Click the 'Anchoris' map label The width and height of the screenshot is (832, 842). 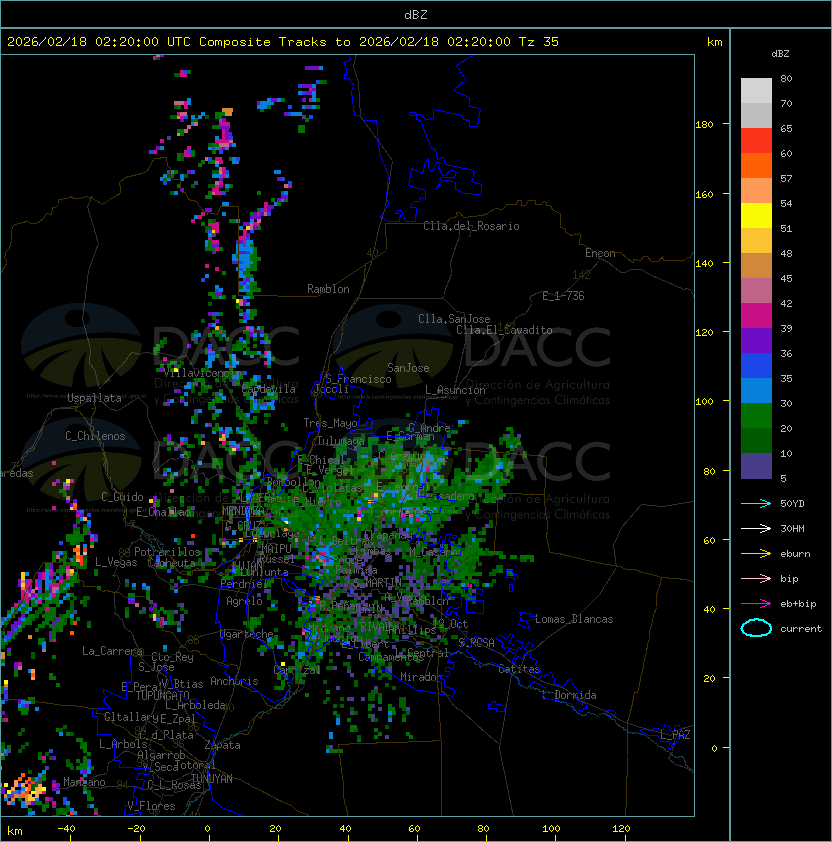click(234, 681)
